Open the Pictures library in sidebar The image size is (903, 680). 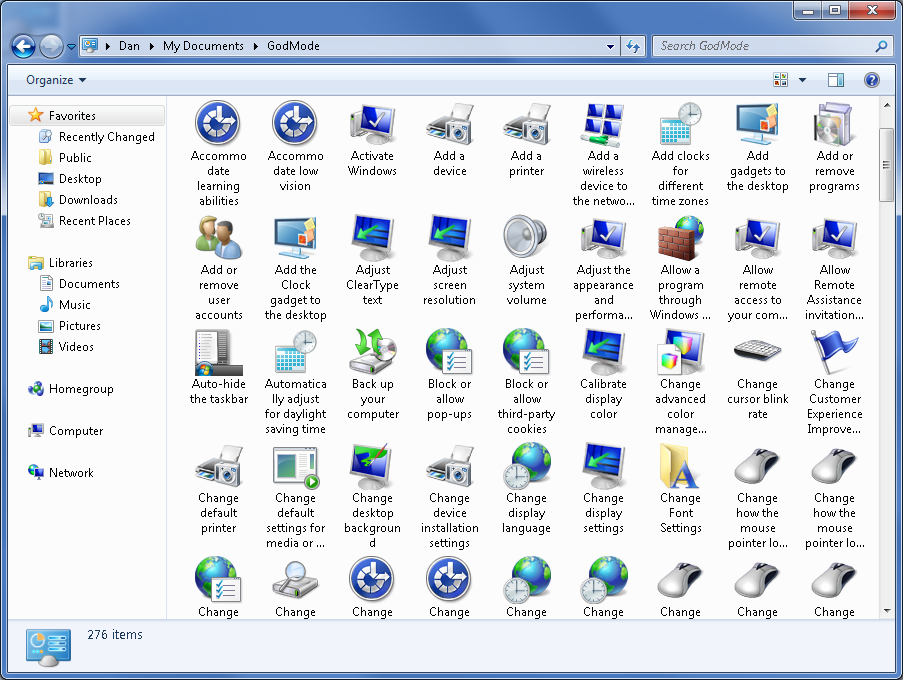79,326
